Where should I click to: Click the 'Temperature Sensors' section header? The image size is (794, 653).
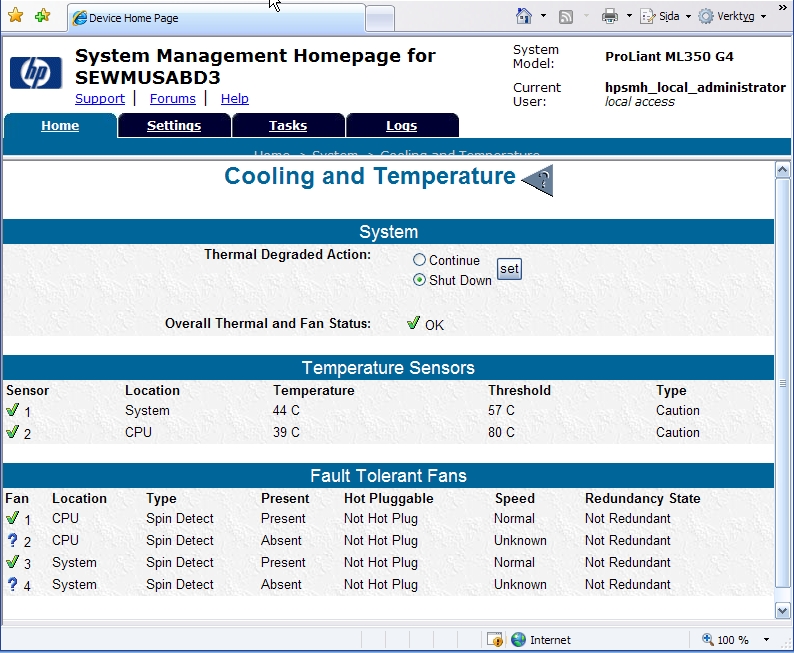click(x=388, y=368)
